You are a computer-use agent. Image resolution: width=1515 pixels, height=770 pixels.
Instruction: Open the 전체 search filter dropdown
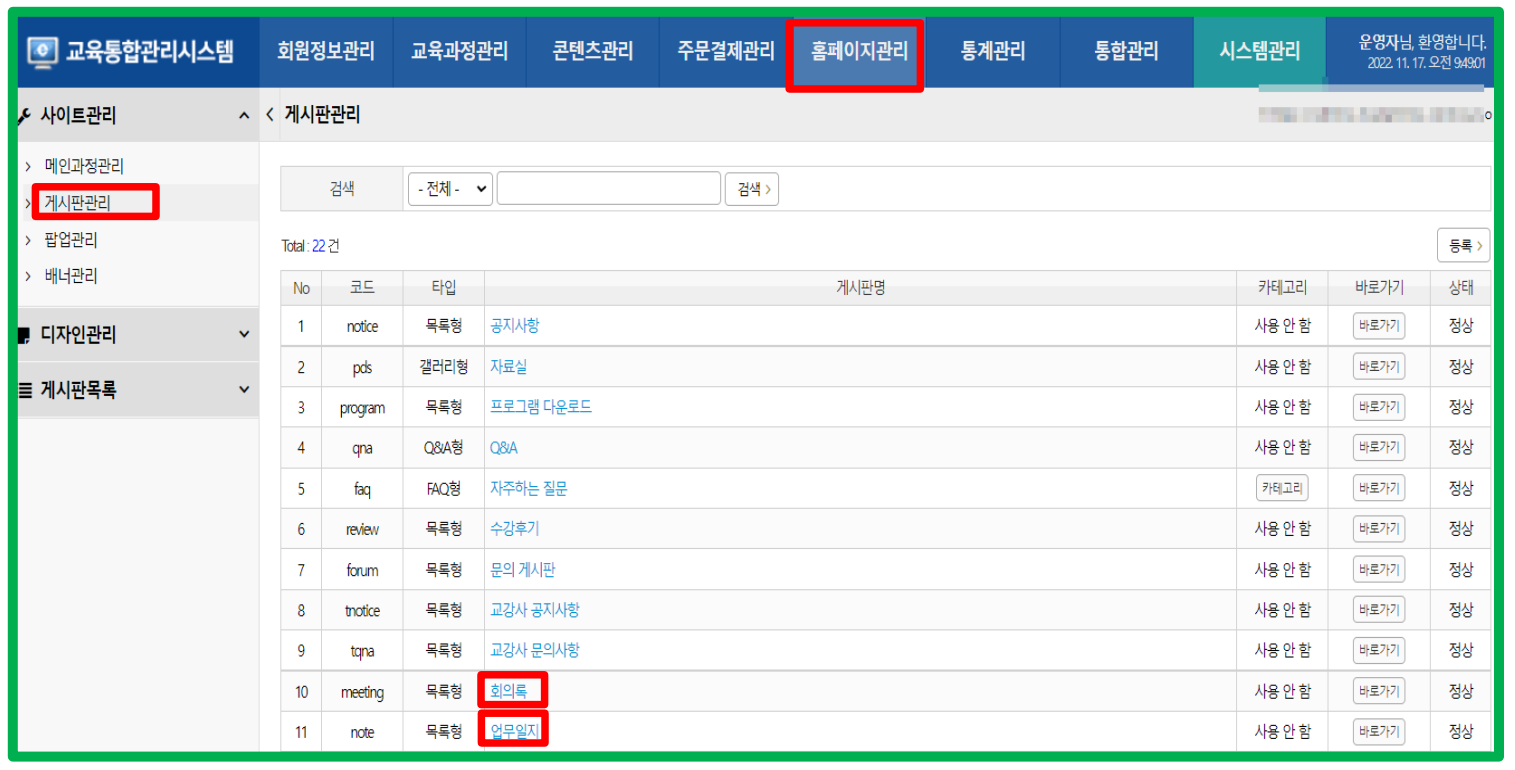(450, 189)
